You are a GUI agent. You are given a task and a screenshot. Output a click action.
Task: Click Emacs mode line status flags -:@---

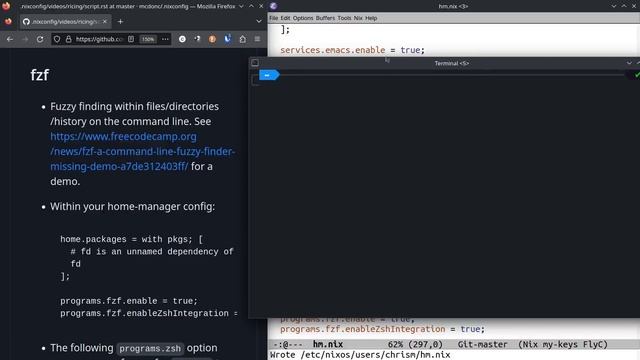(x=288, y=344)
